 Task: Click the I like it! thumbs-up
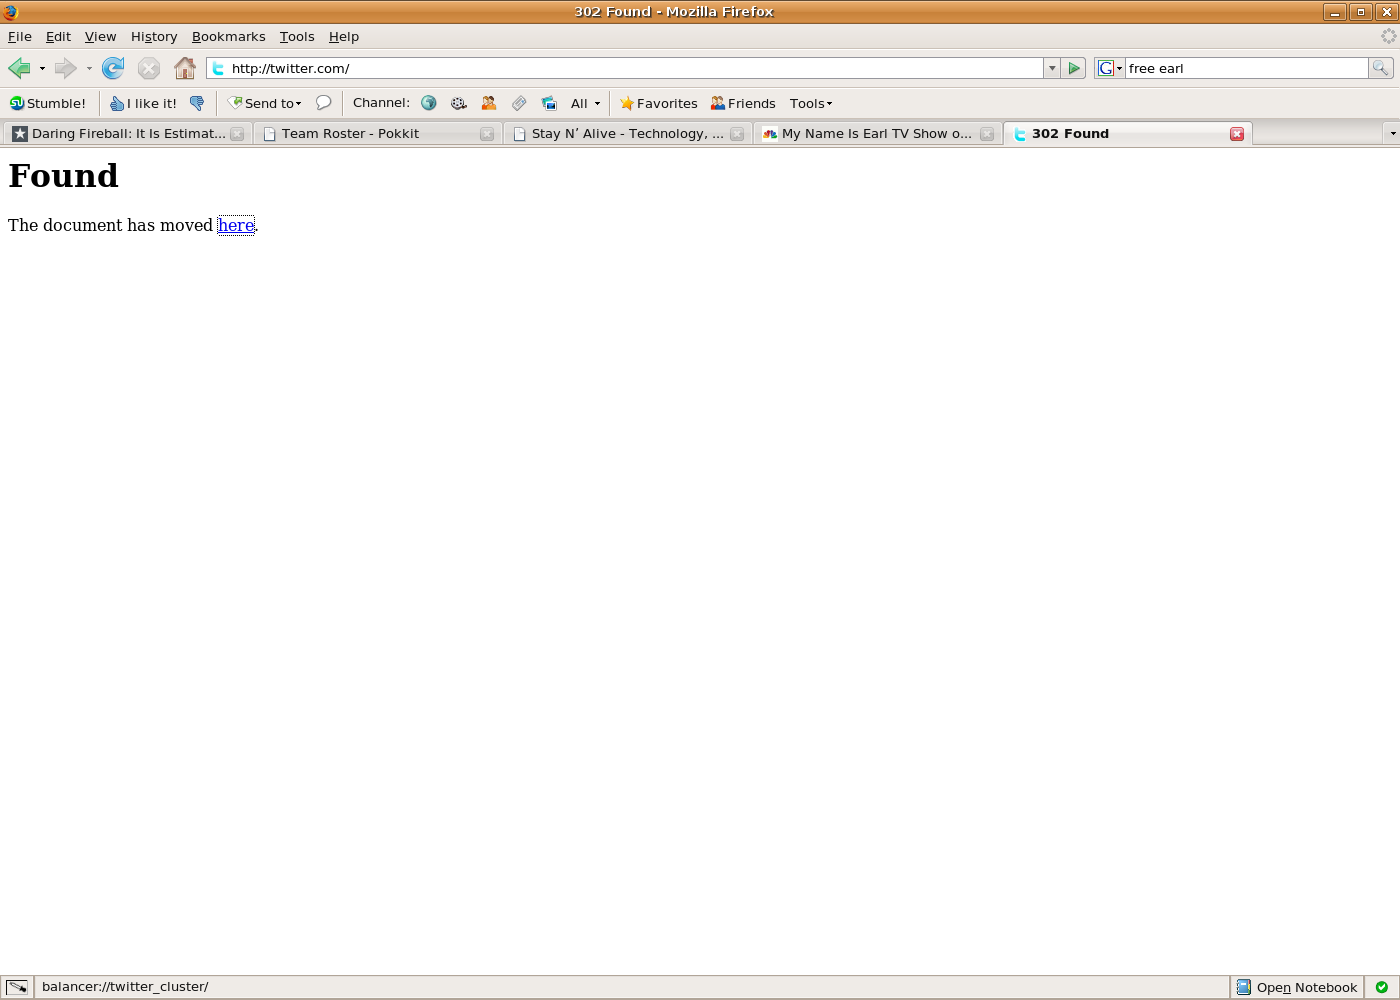tap(143, 103)
